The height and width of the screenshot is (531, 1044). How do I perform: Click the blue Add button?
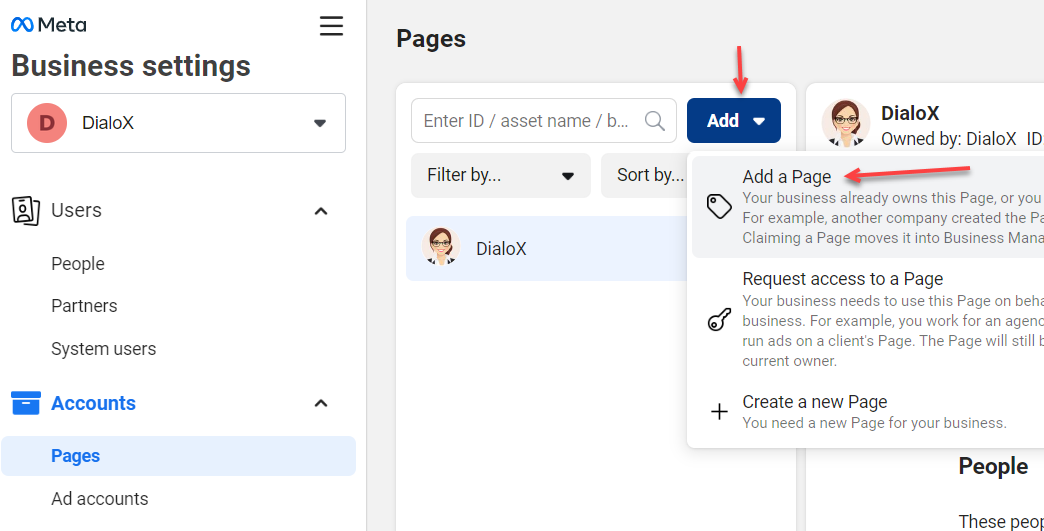coord(734,121)
